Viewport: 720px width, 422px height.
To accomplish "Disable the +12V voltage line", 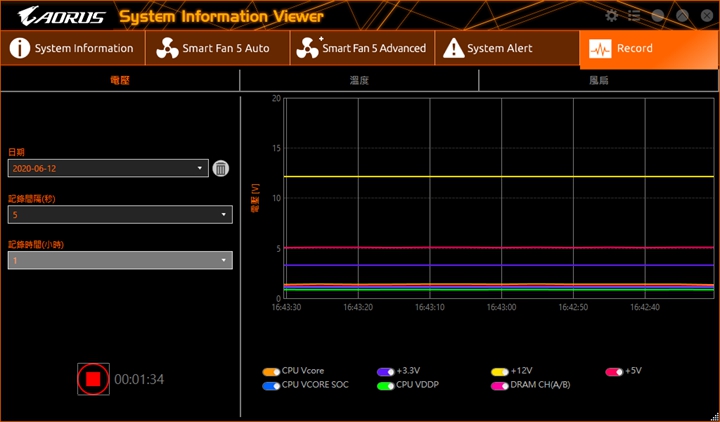I will [x=500, y=371].
